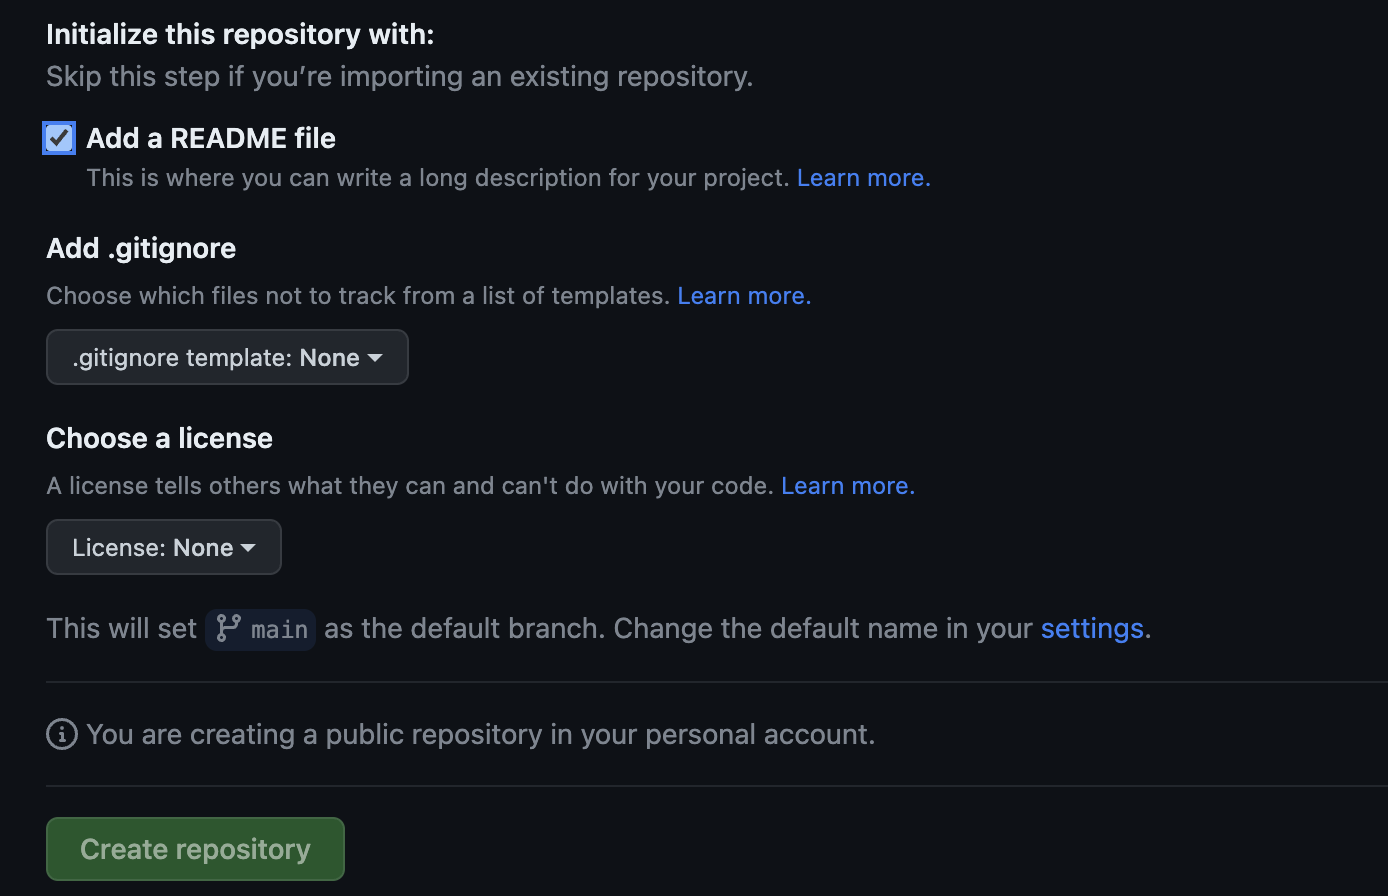
Task: Click the 'main' default branch name label
Action: coord(279,629)
